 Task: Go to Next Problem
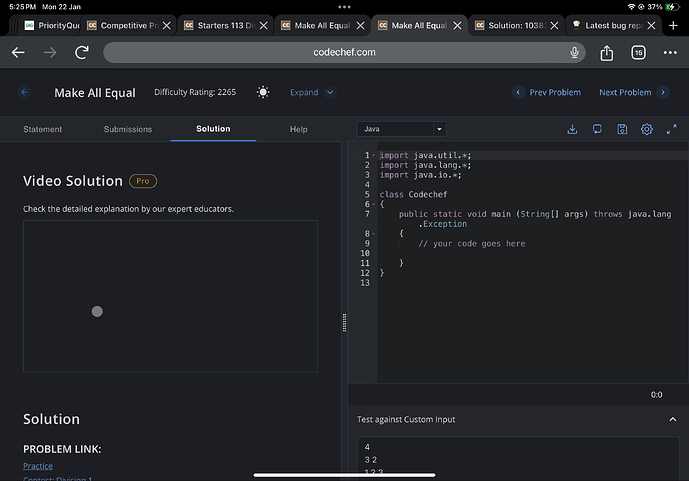[x=634, y=92]
